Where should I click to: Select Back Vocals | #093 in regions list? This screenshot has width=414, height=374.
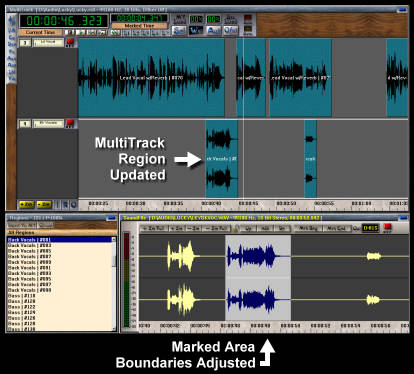tap(59, 273)
